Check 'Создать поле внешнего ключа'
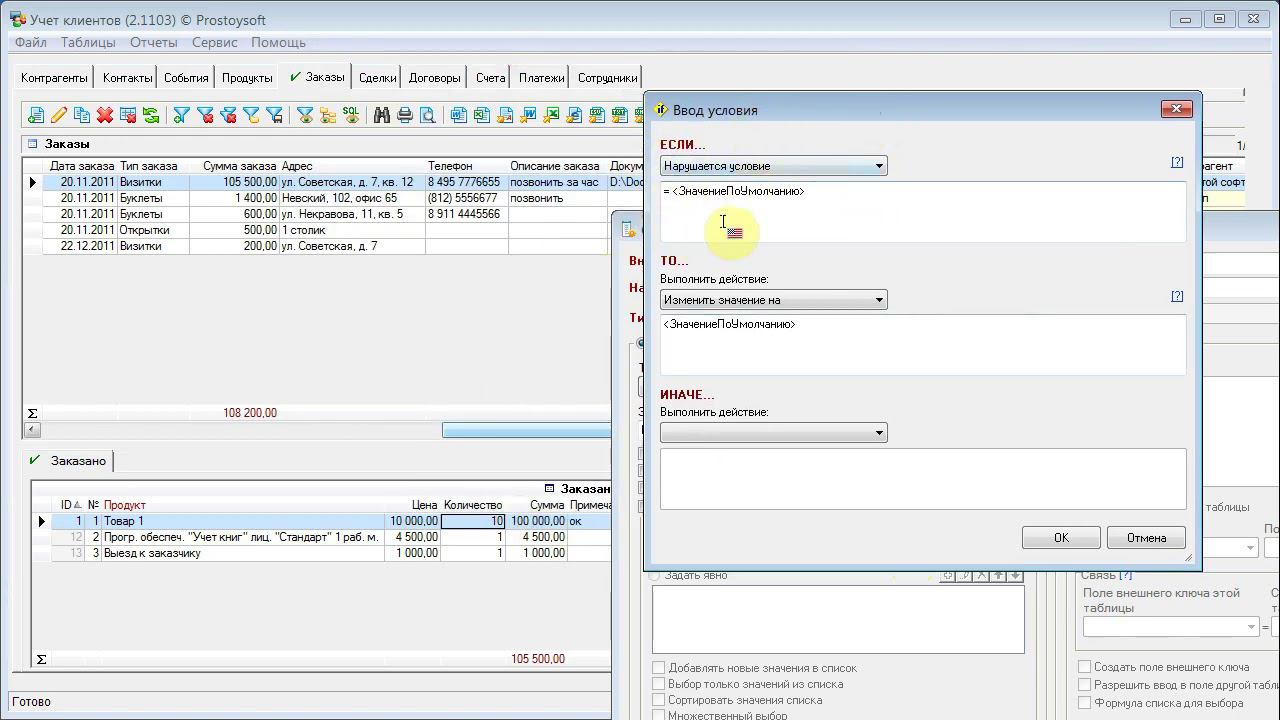The height and width of the screenshot is (720, 1280). coord(1084,667)
